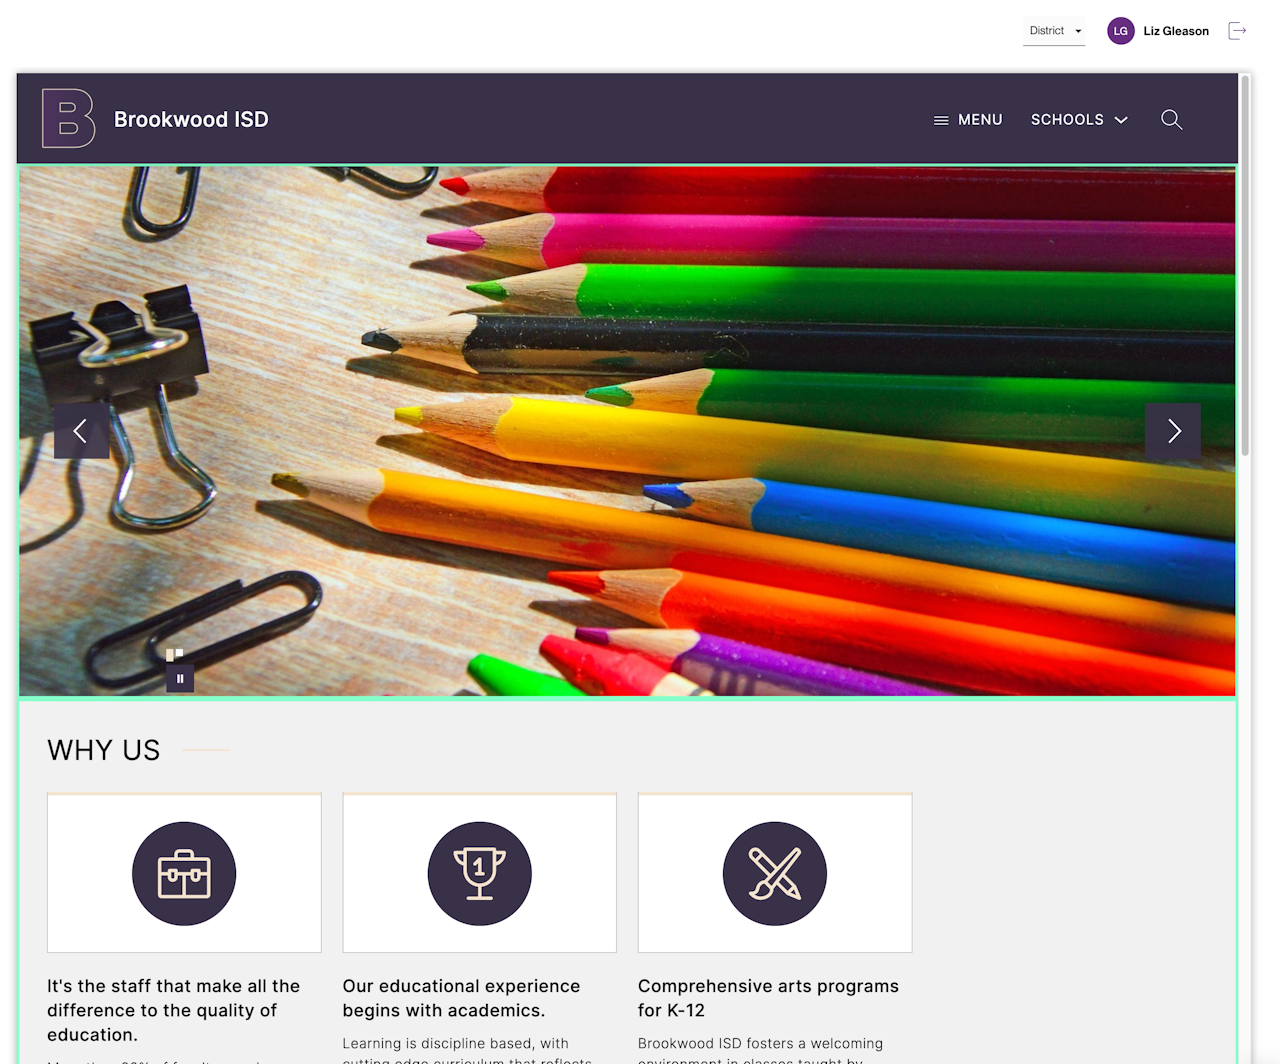Show next slide with right arrow
The image size is (1280, 1064).
click(x=1173, y=431)
